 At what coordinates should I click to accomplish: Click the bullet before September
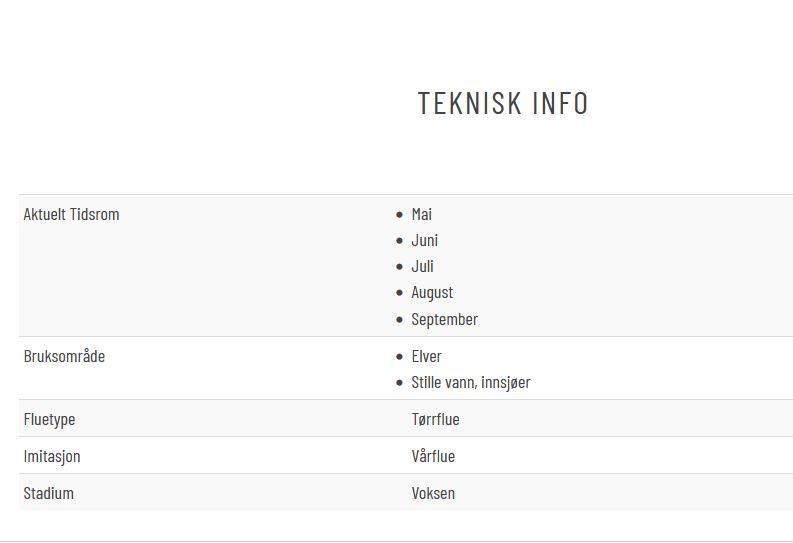pos(400,320)
